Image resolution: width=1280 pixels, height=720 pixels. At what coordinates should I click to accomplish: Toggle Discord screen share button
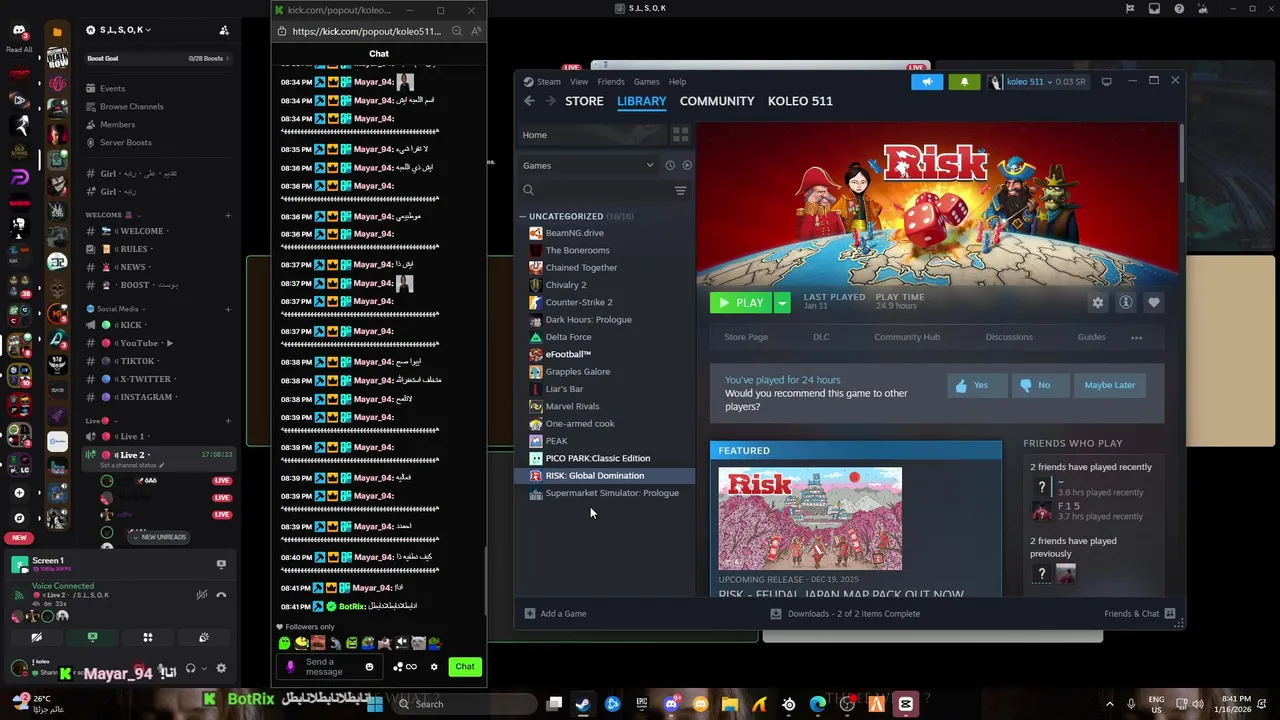coord(92,637)
